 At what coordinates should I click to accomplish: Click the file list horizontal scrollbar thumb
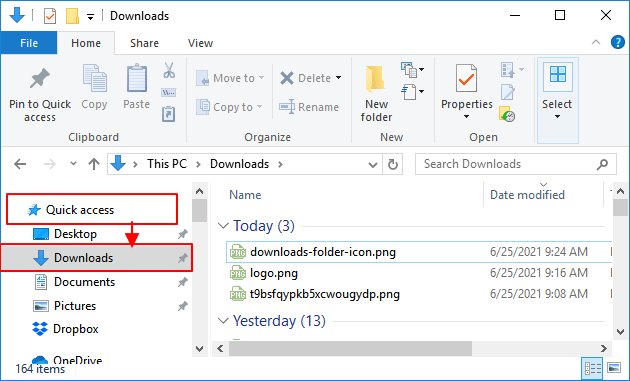point(350,348)
